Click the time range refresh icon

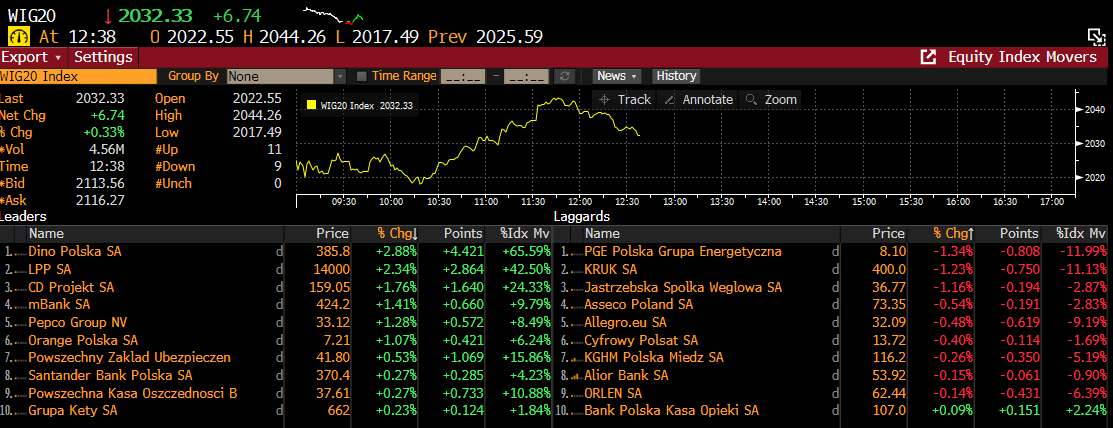[x=565, y=76]
